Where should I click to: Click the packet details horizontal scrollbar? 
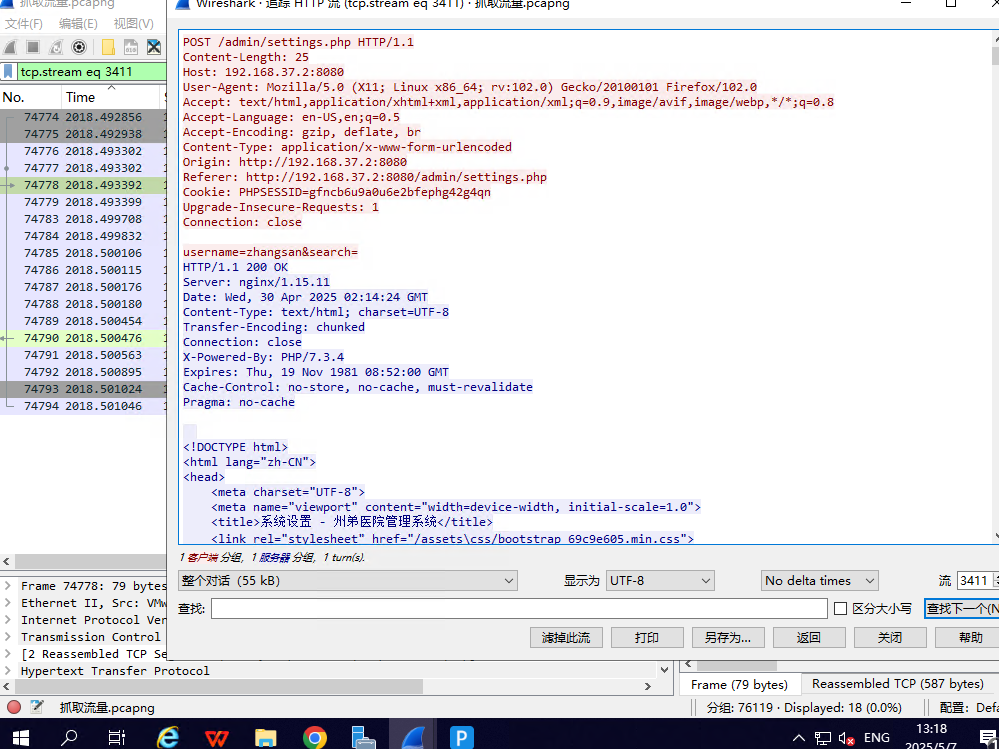coord(219,686)
